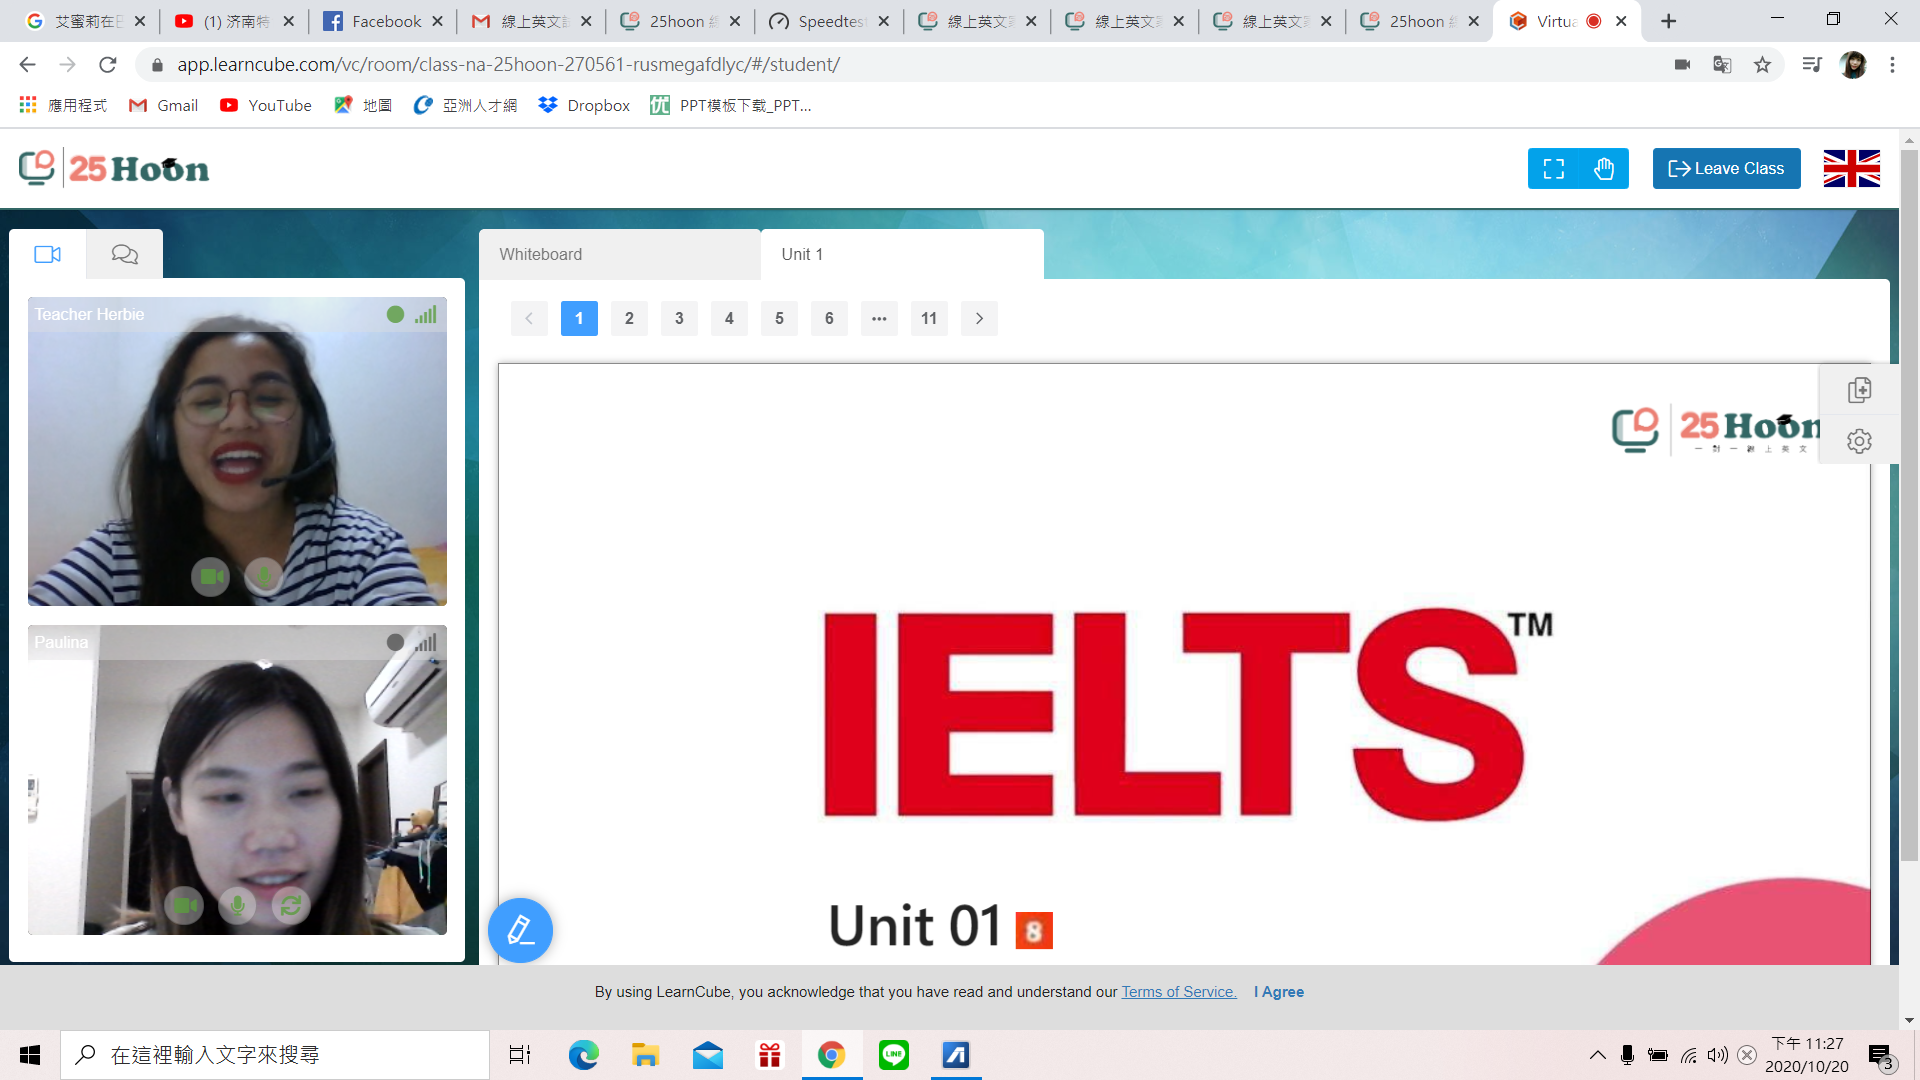Viewport: 1920px width, 1080px height.
Task: Open Gmail bookmark
Action: pos(163,105)
